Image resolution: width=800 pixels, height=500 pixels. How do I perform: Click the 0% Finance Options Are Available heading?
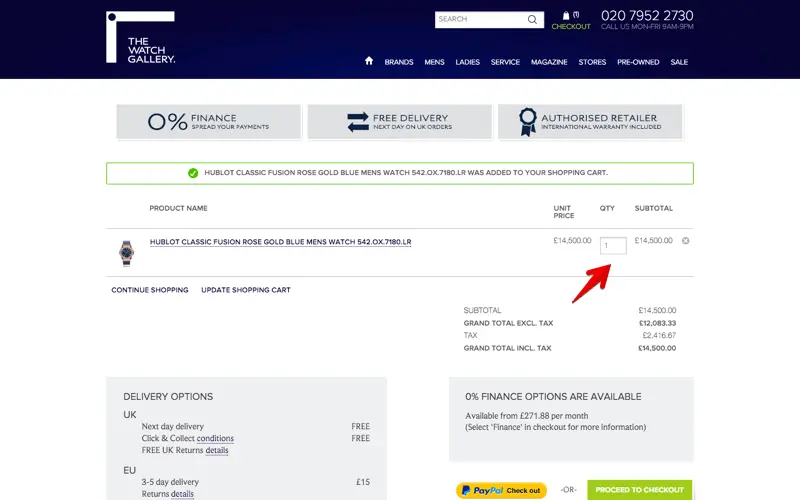[554, 396]
